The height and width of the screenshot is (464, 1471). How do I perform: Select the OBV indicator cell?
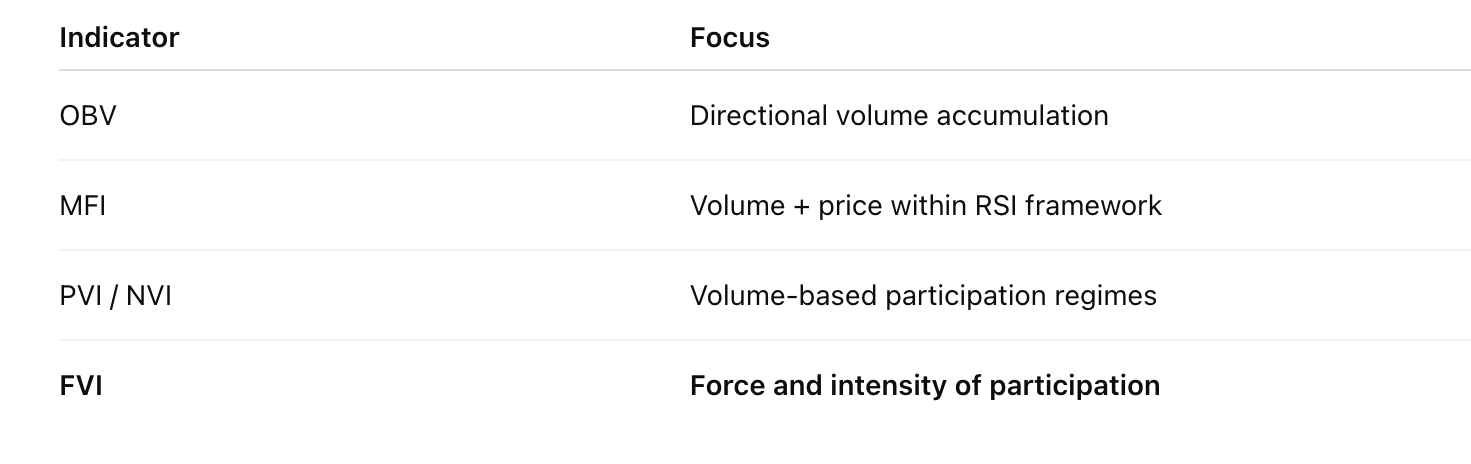click(x=88, y=116)
